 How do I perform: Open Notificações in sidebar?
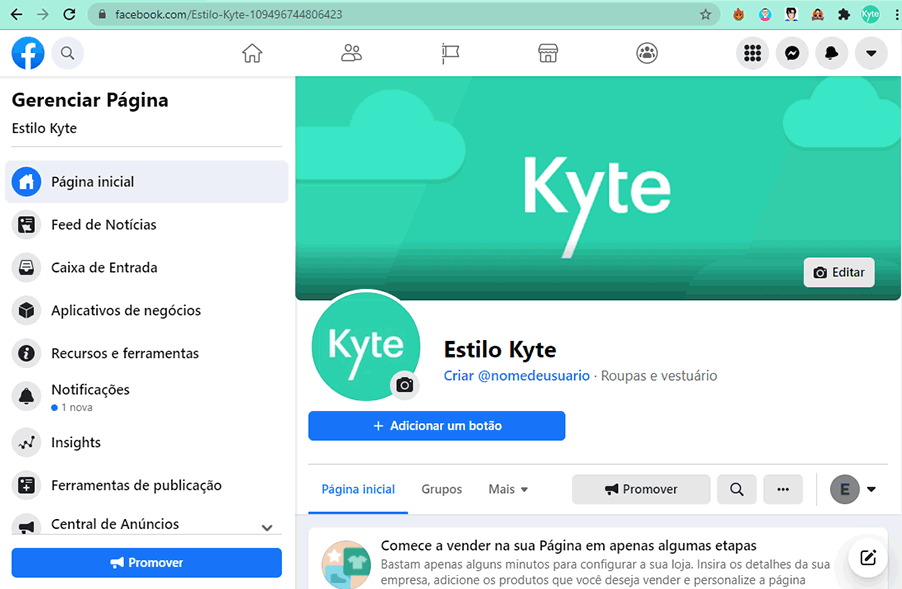pos(147,397)
